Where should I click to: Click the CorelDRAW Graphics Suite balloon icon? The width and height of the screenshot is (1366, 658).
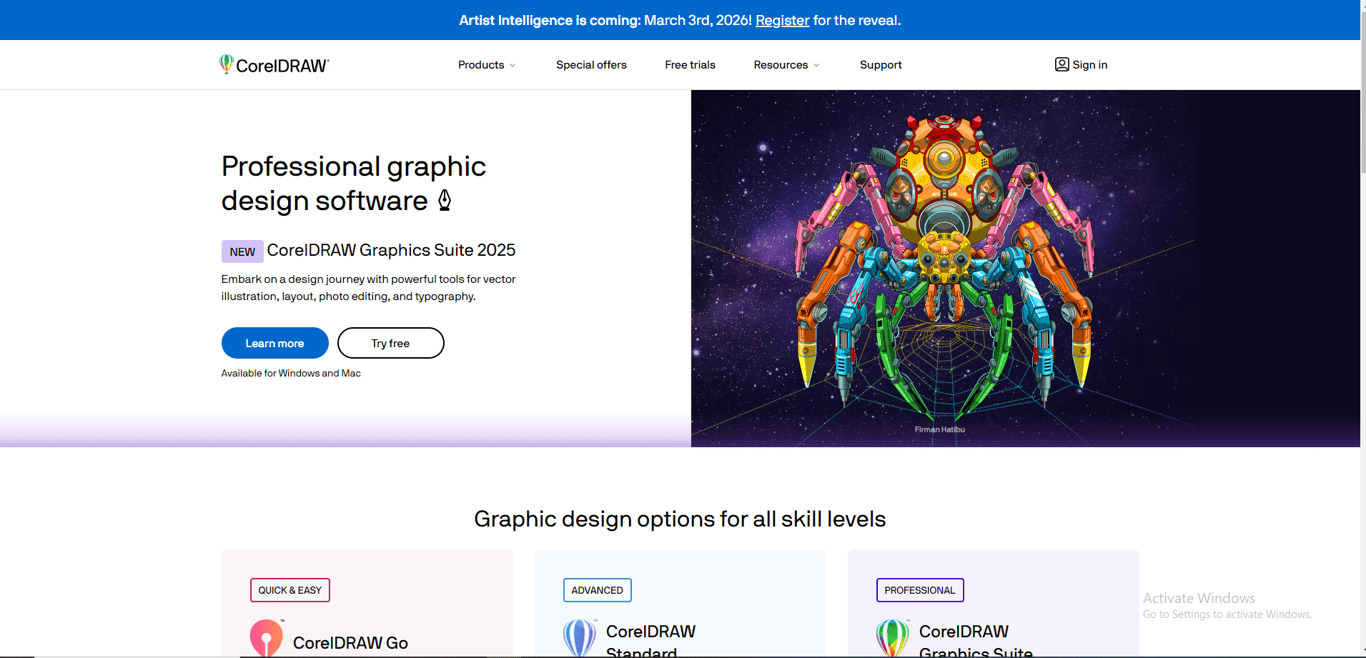point(893,638)
